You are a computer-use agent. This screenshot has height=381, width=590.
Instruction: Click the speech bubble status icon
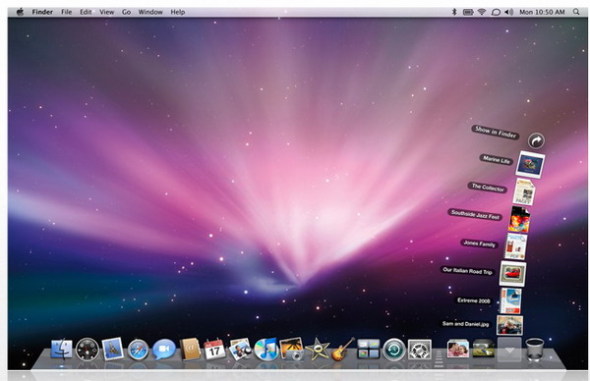pyautogui.click(x=496, y=12)
